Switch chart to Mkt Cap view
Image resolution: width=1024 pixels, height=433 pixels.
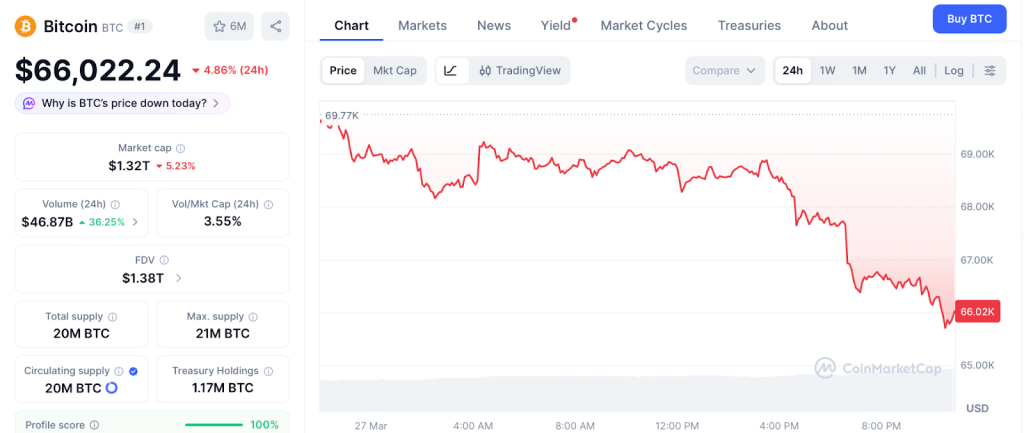pos(394,70)
